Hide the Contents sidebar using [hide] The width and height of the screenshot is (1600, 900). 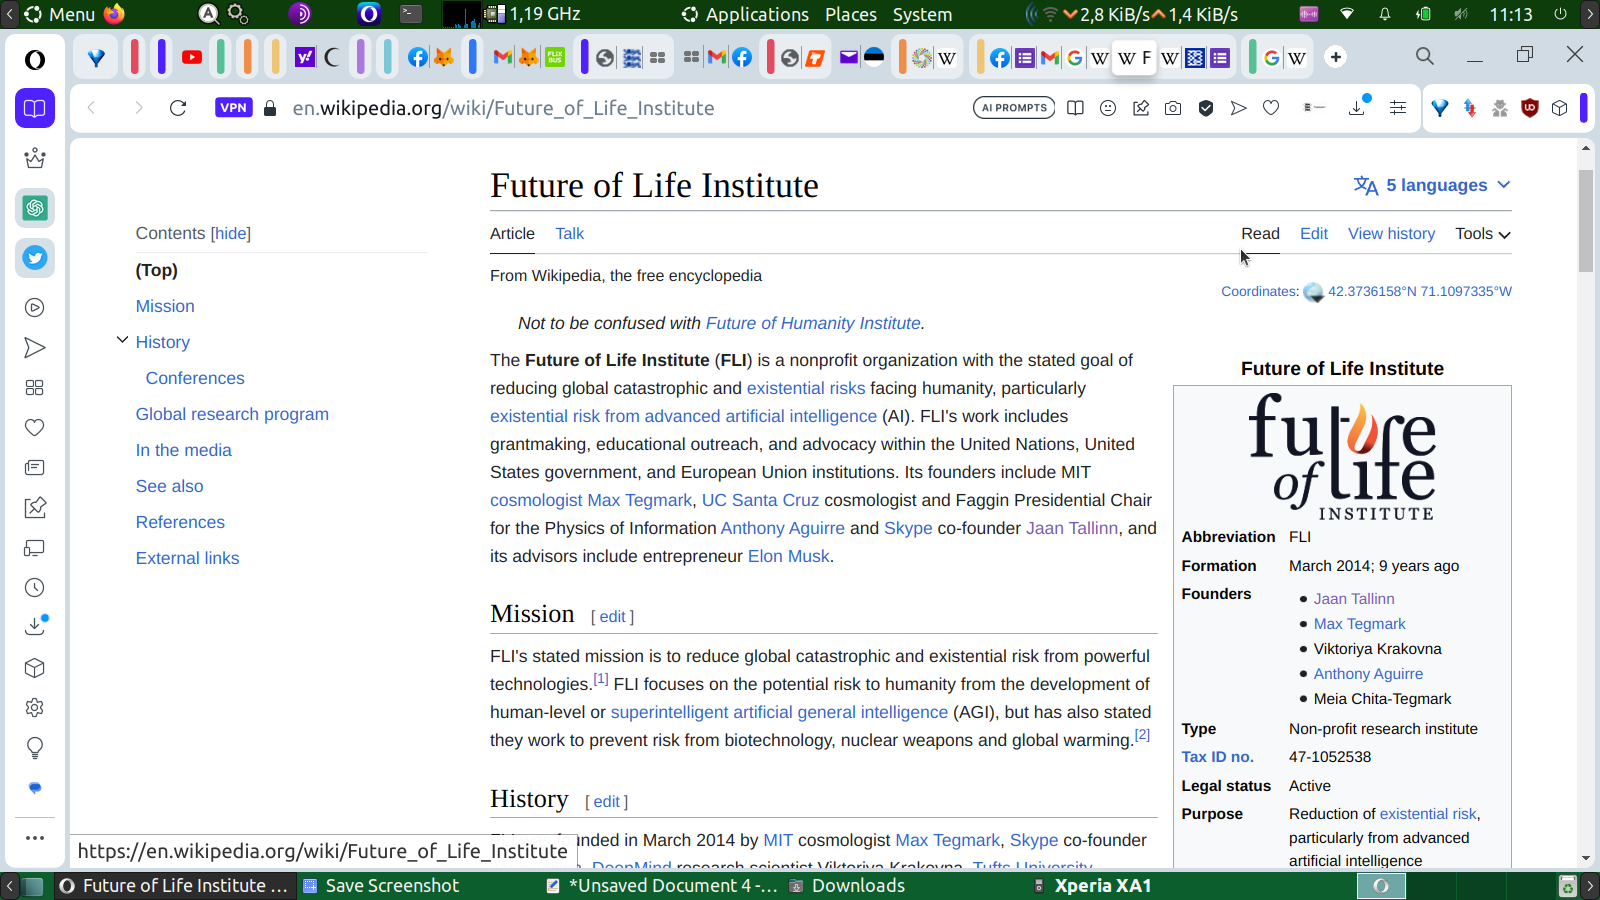(230, 233)
